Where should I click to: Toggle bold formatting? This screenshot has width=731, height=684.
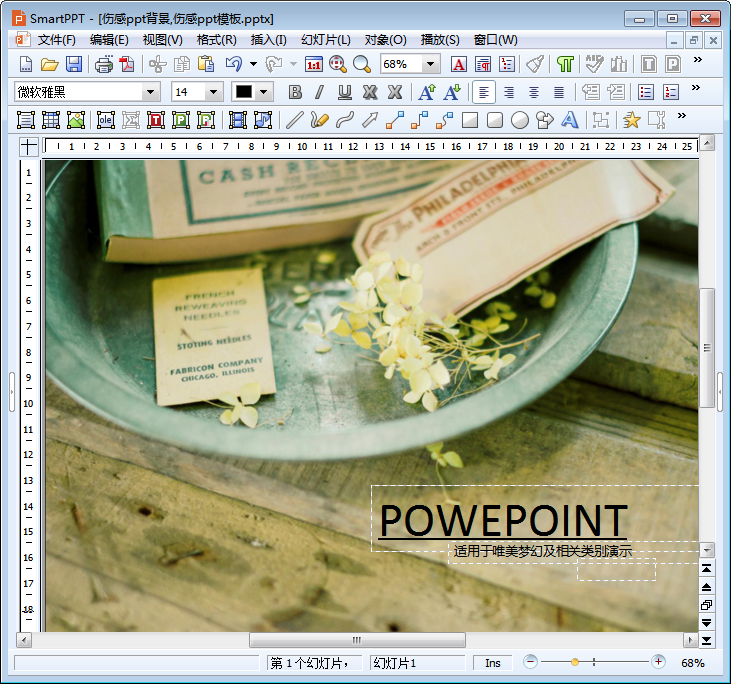295,92
